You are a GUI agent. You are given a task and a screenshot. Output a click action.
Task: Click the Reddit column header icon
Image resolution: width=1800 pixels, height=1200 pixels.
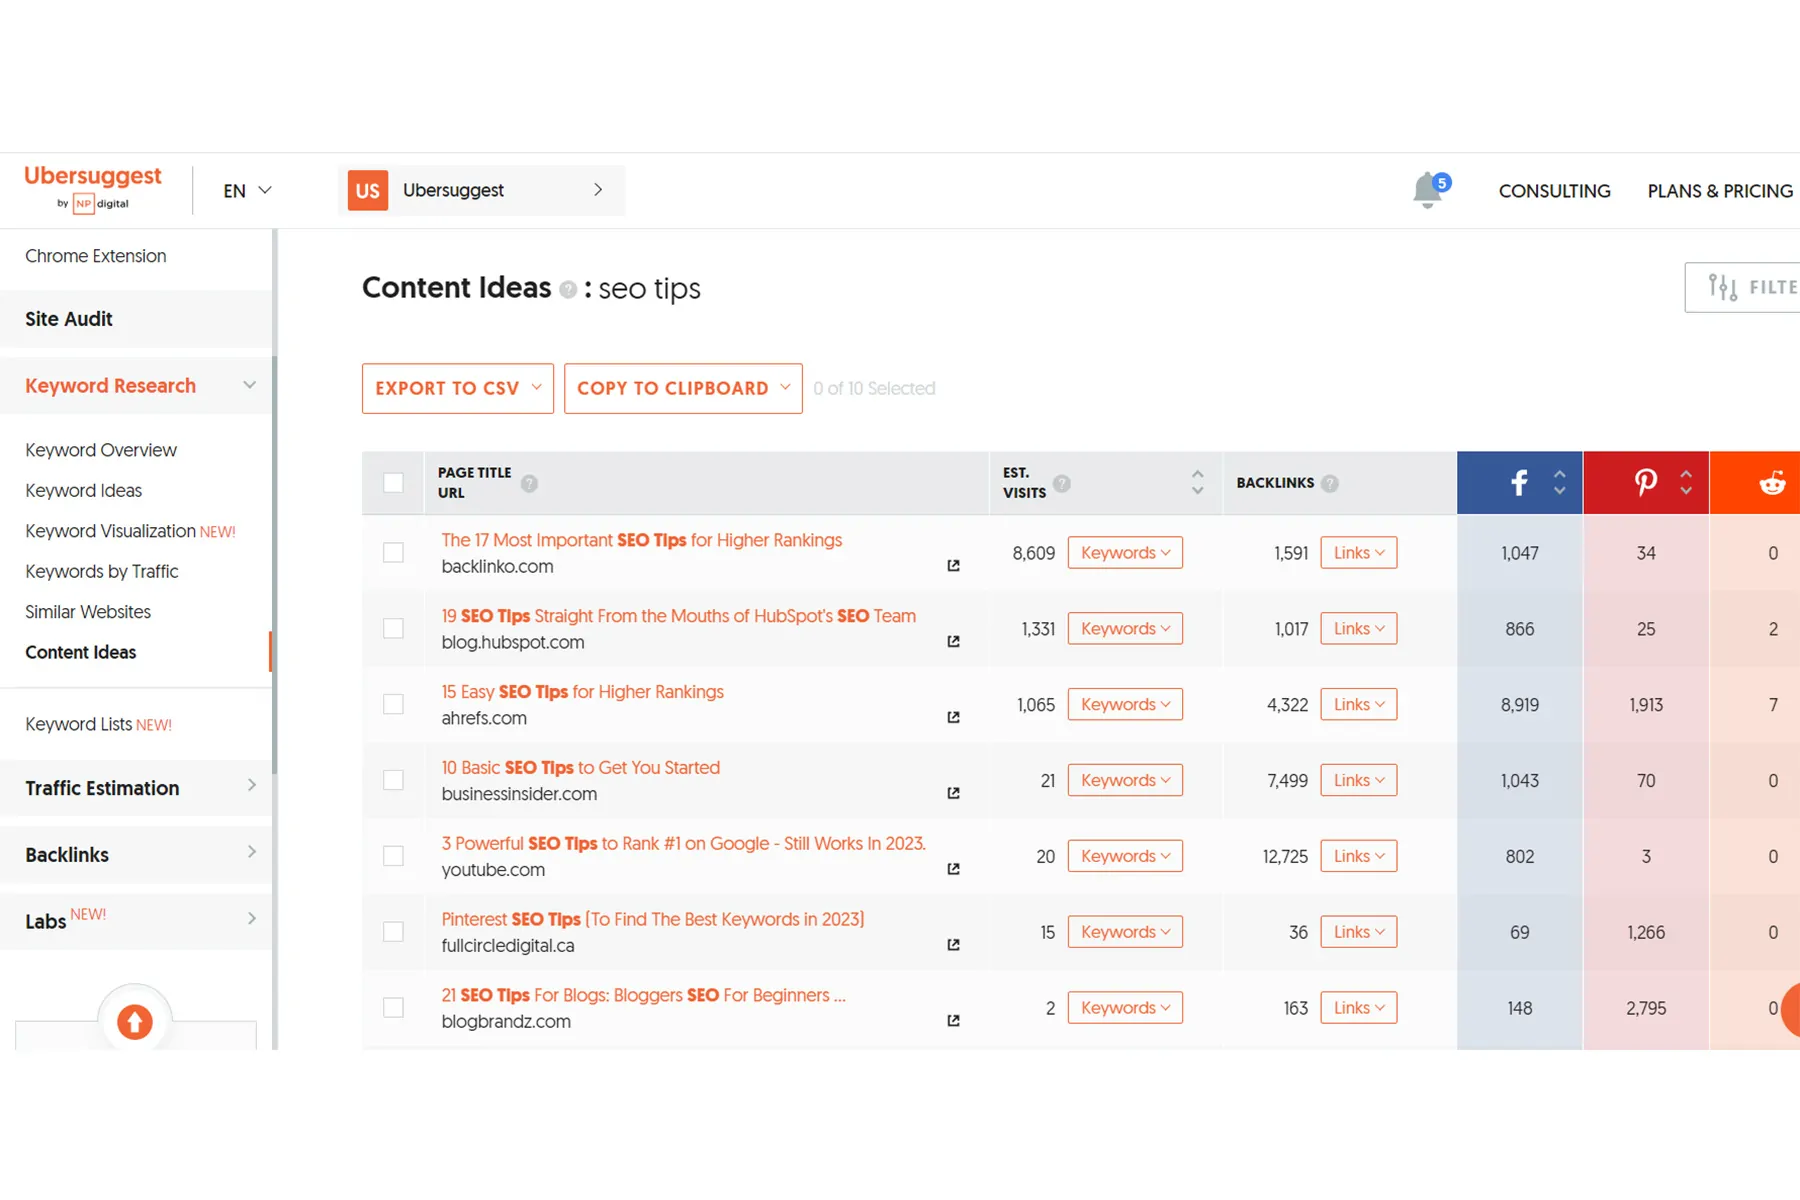click(x=1771, y=483)
